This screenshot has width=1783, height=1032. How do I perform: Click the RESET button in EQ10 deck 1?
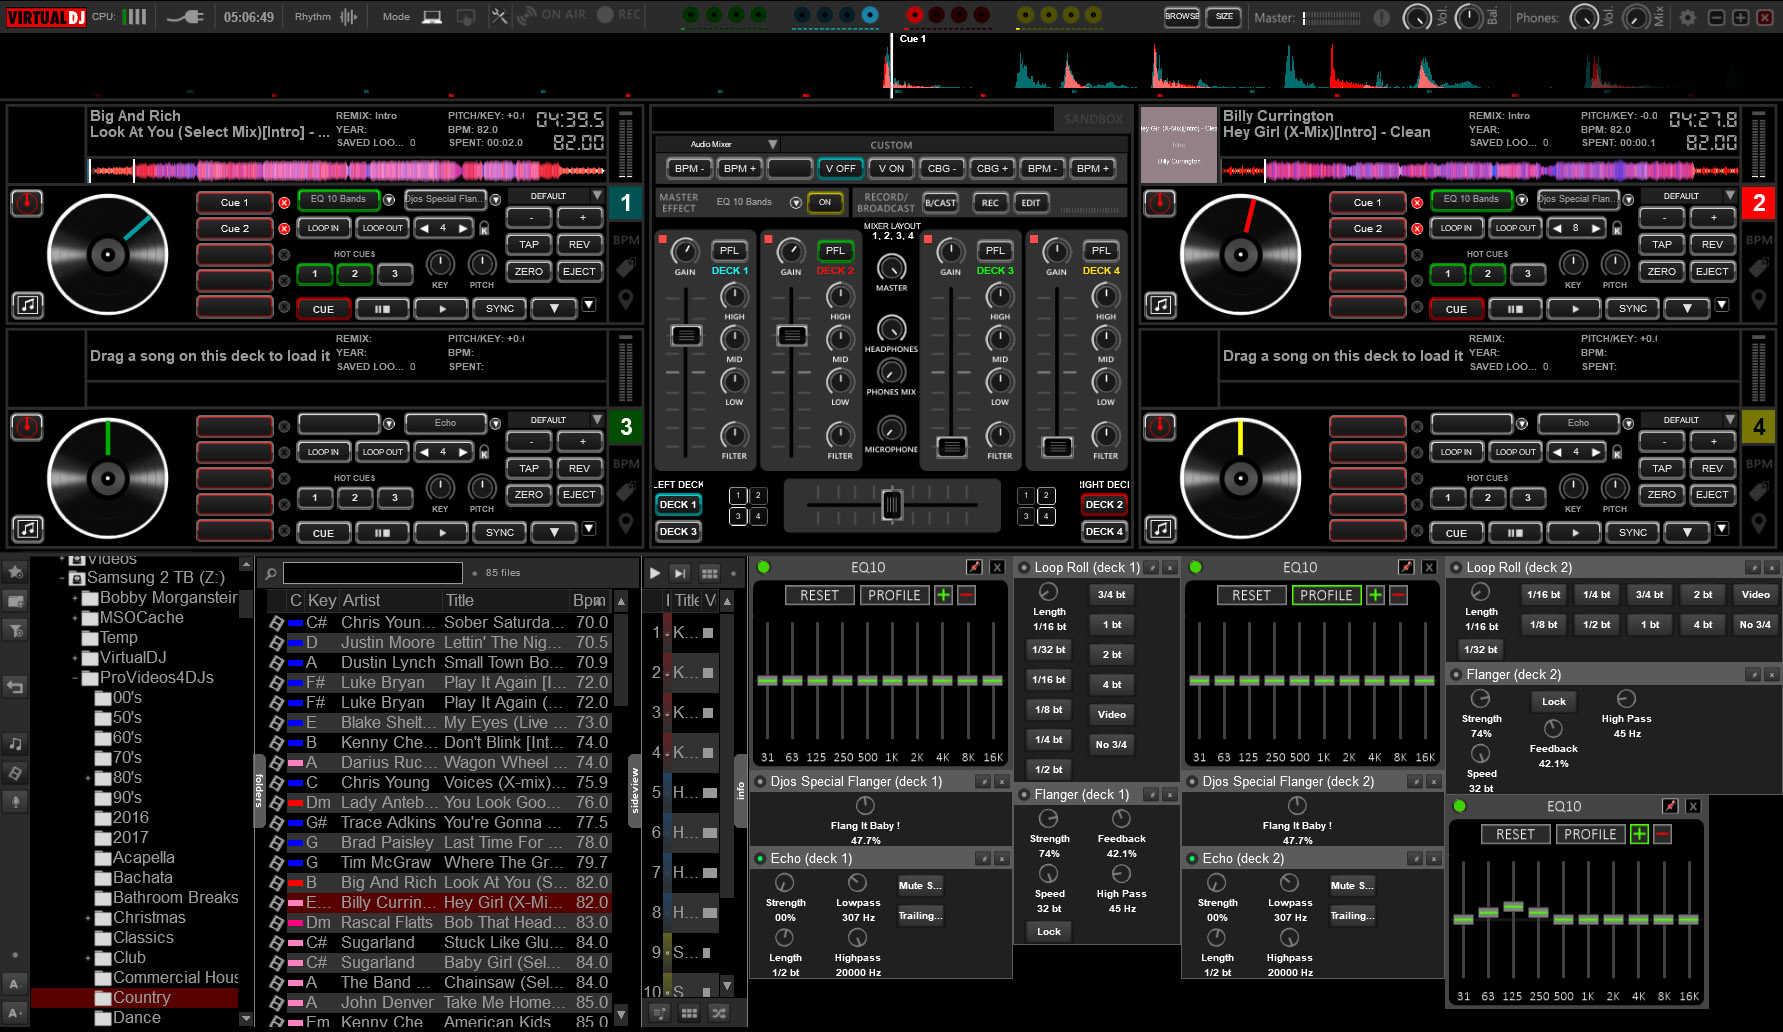point(819,595)
